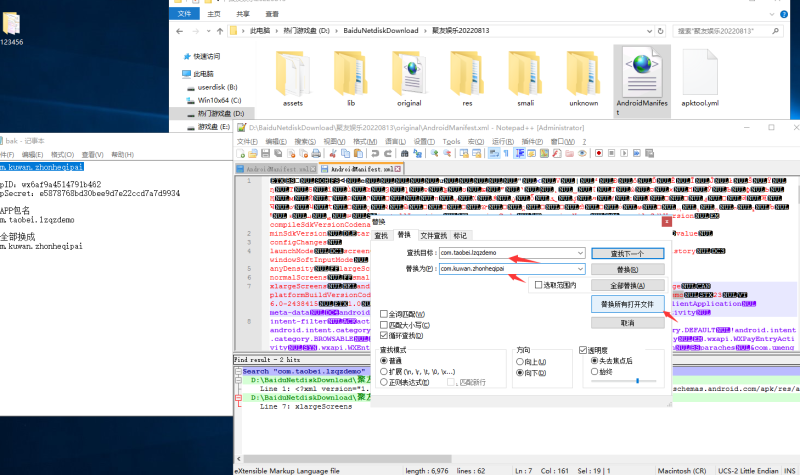Viewport: 800px width, 475px height.
Task: Click Start Recording macro red dot
Action: coord(599,153)
